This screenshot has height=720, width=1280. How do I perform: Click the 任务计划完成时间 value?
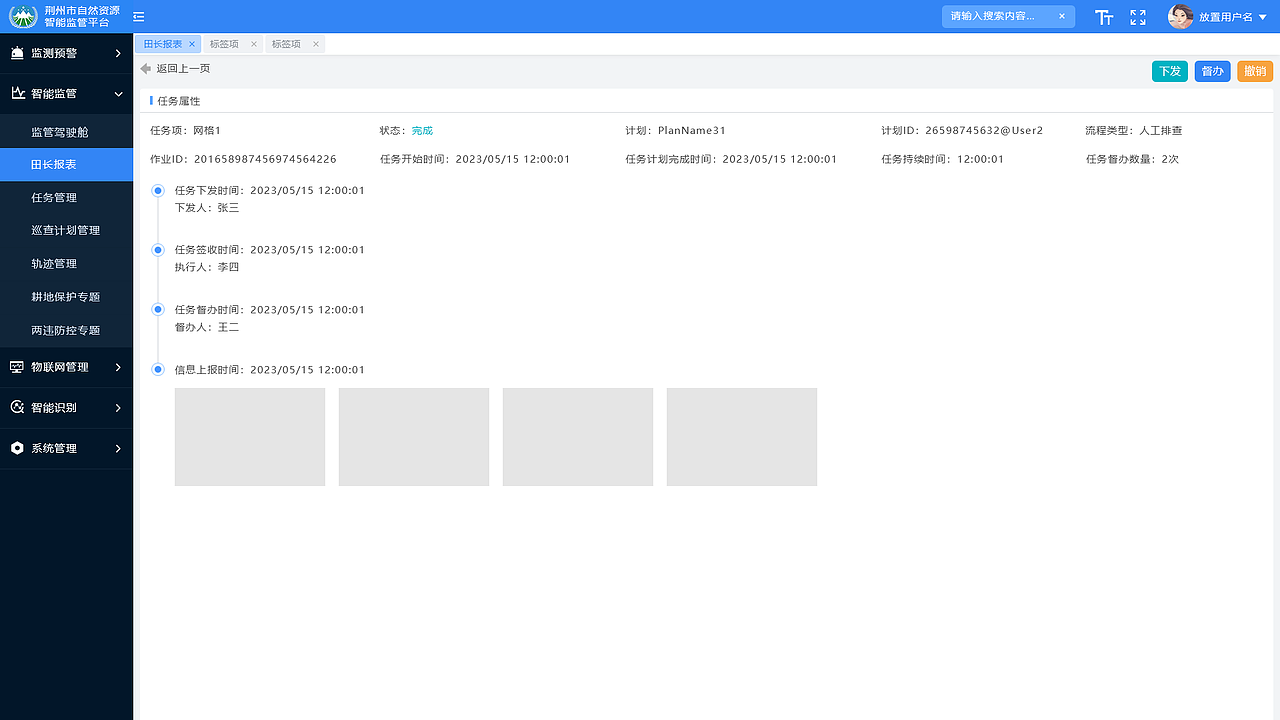(x=780, y=159)
